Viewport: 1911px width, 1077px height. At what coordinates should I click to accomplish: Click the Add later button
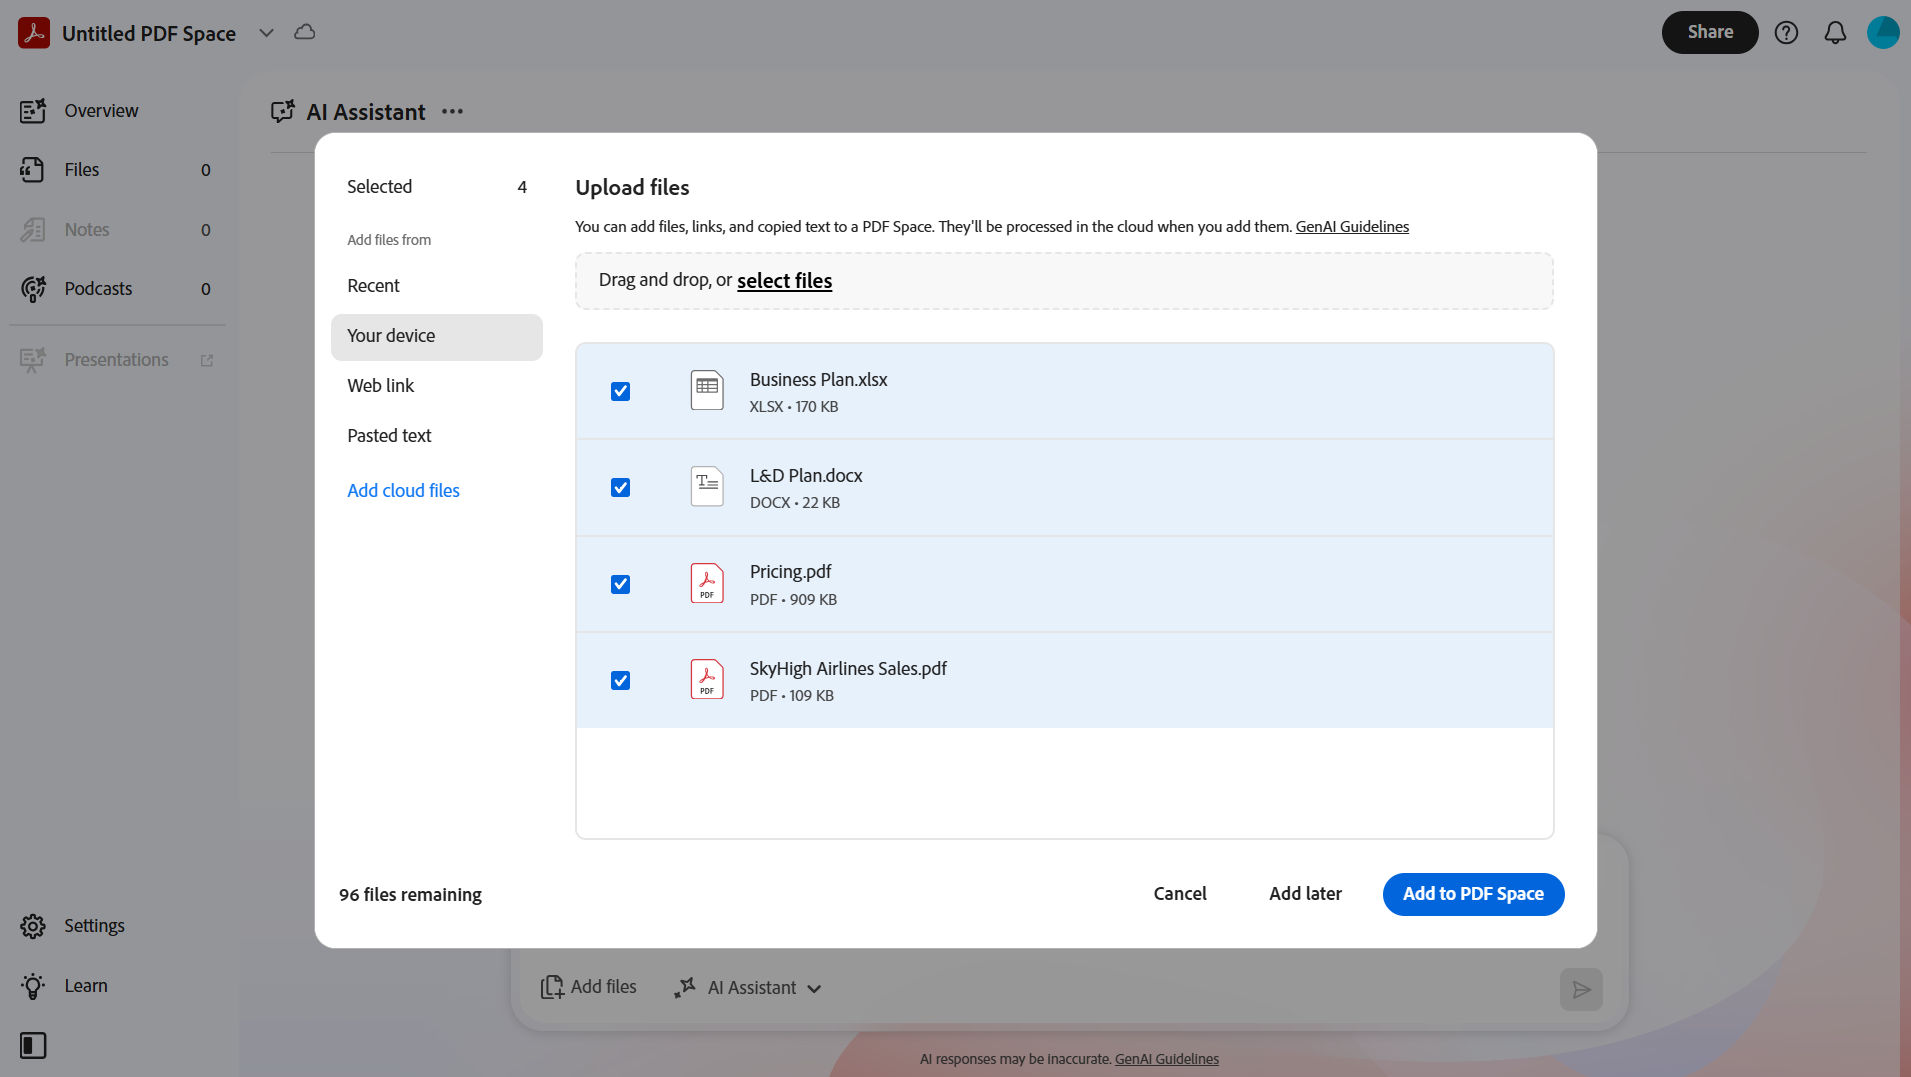coord(1305,894)
